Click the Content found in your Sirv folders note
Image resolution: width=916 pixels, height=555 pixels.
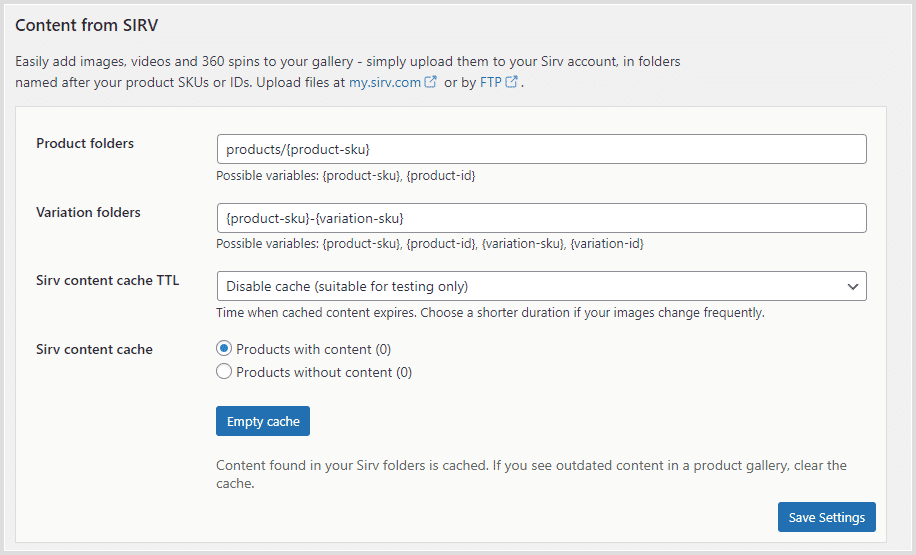click(531, 474)
